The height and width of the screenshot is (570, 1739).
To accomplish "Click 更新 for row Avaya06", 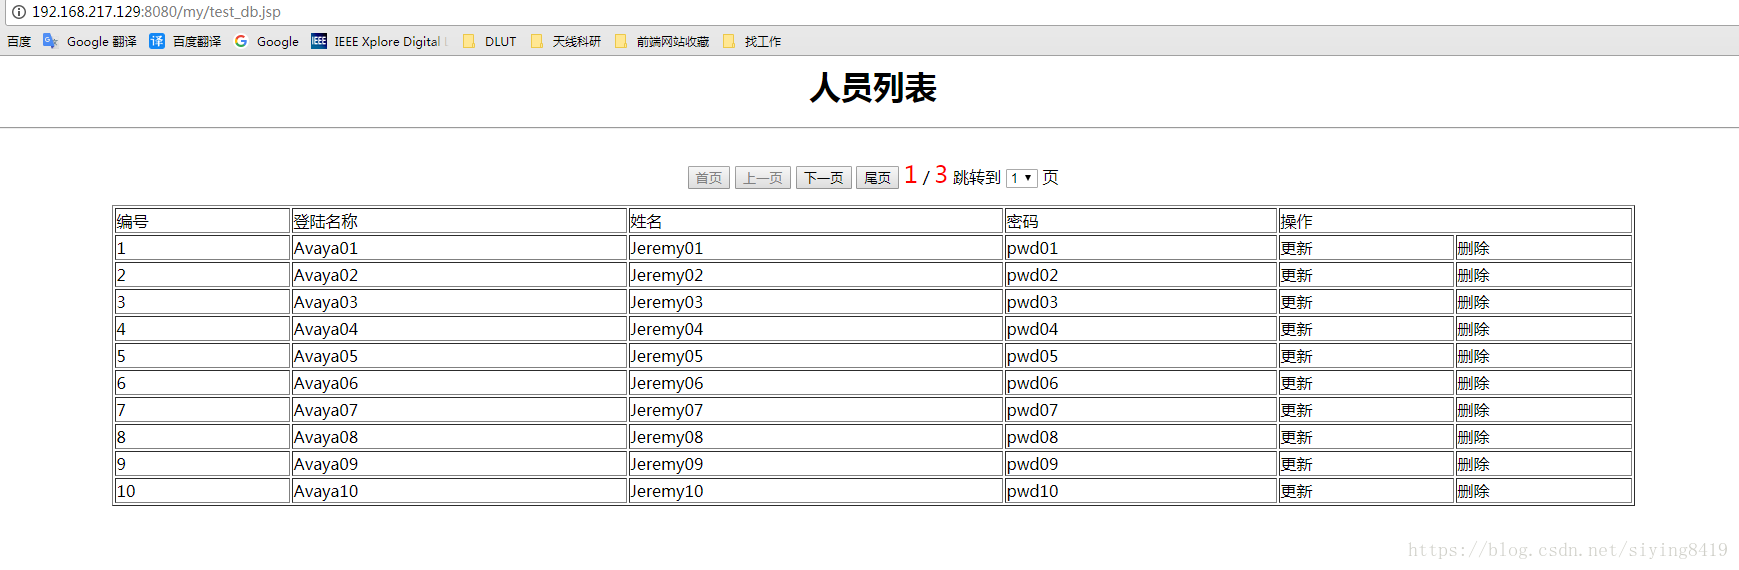I will [1297, 383].
